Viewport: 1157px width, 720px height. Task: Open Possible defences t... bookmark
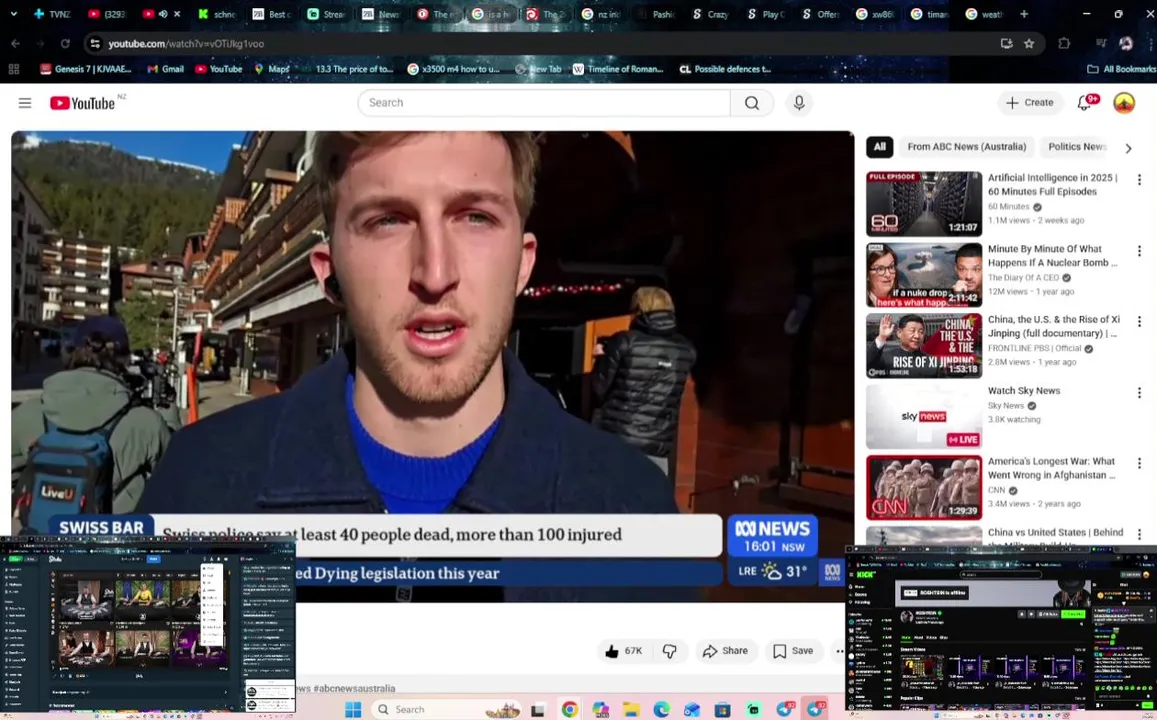tap(725, 69)
